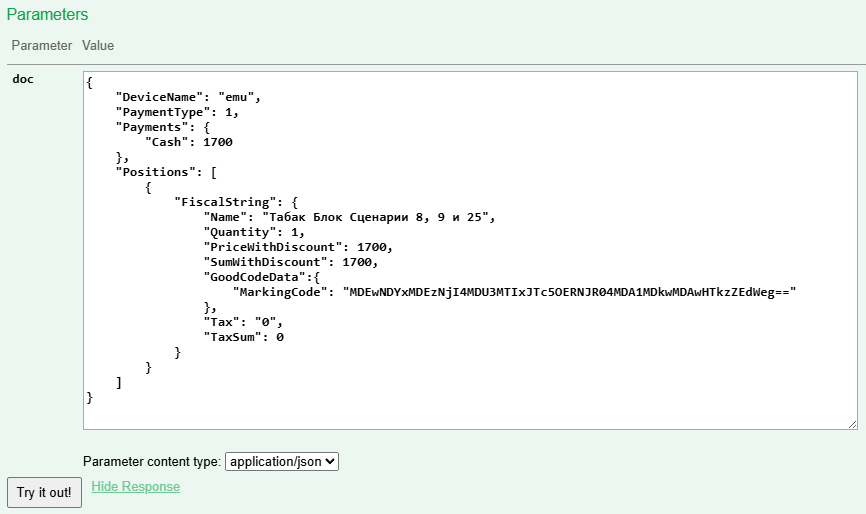Click the Value column header
Screen dimensions: 866x514
pos(98,46)
